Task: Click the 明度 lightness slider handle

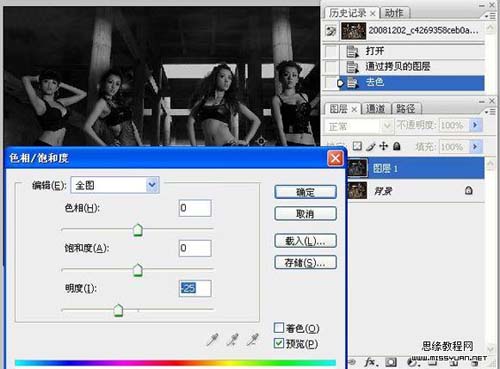Action: (x=118, y=310)
